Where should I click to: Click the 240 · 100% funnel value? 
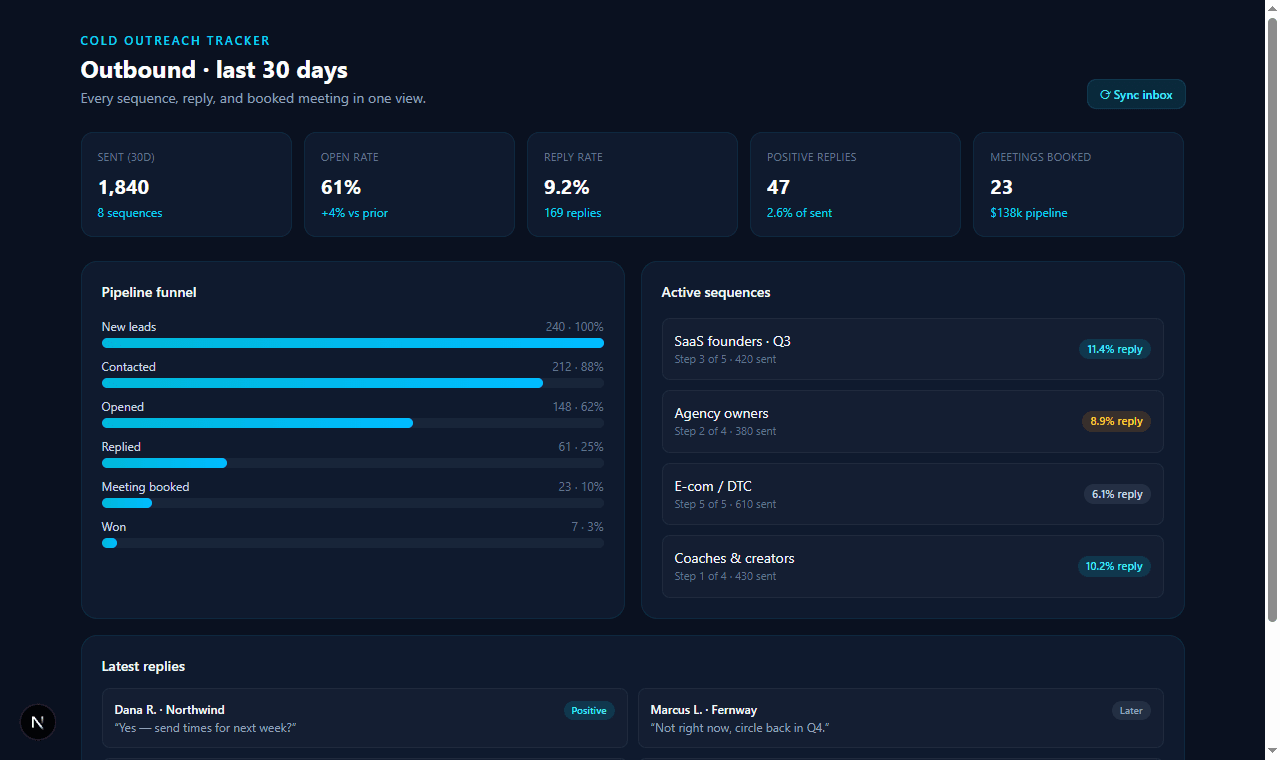coord(574,327)
